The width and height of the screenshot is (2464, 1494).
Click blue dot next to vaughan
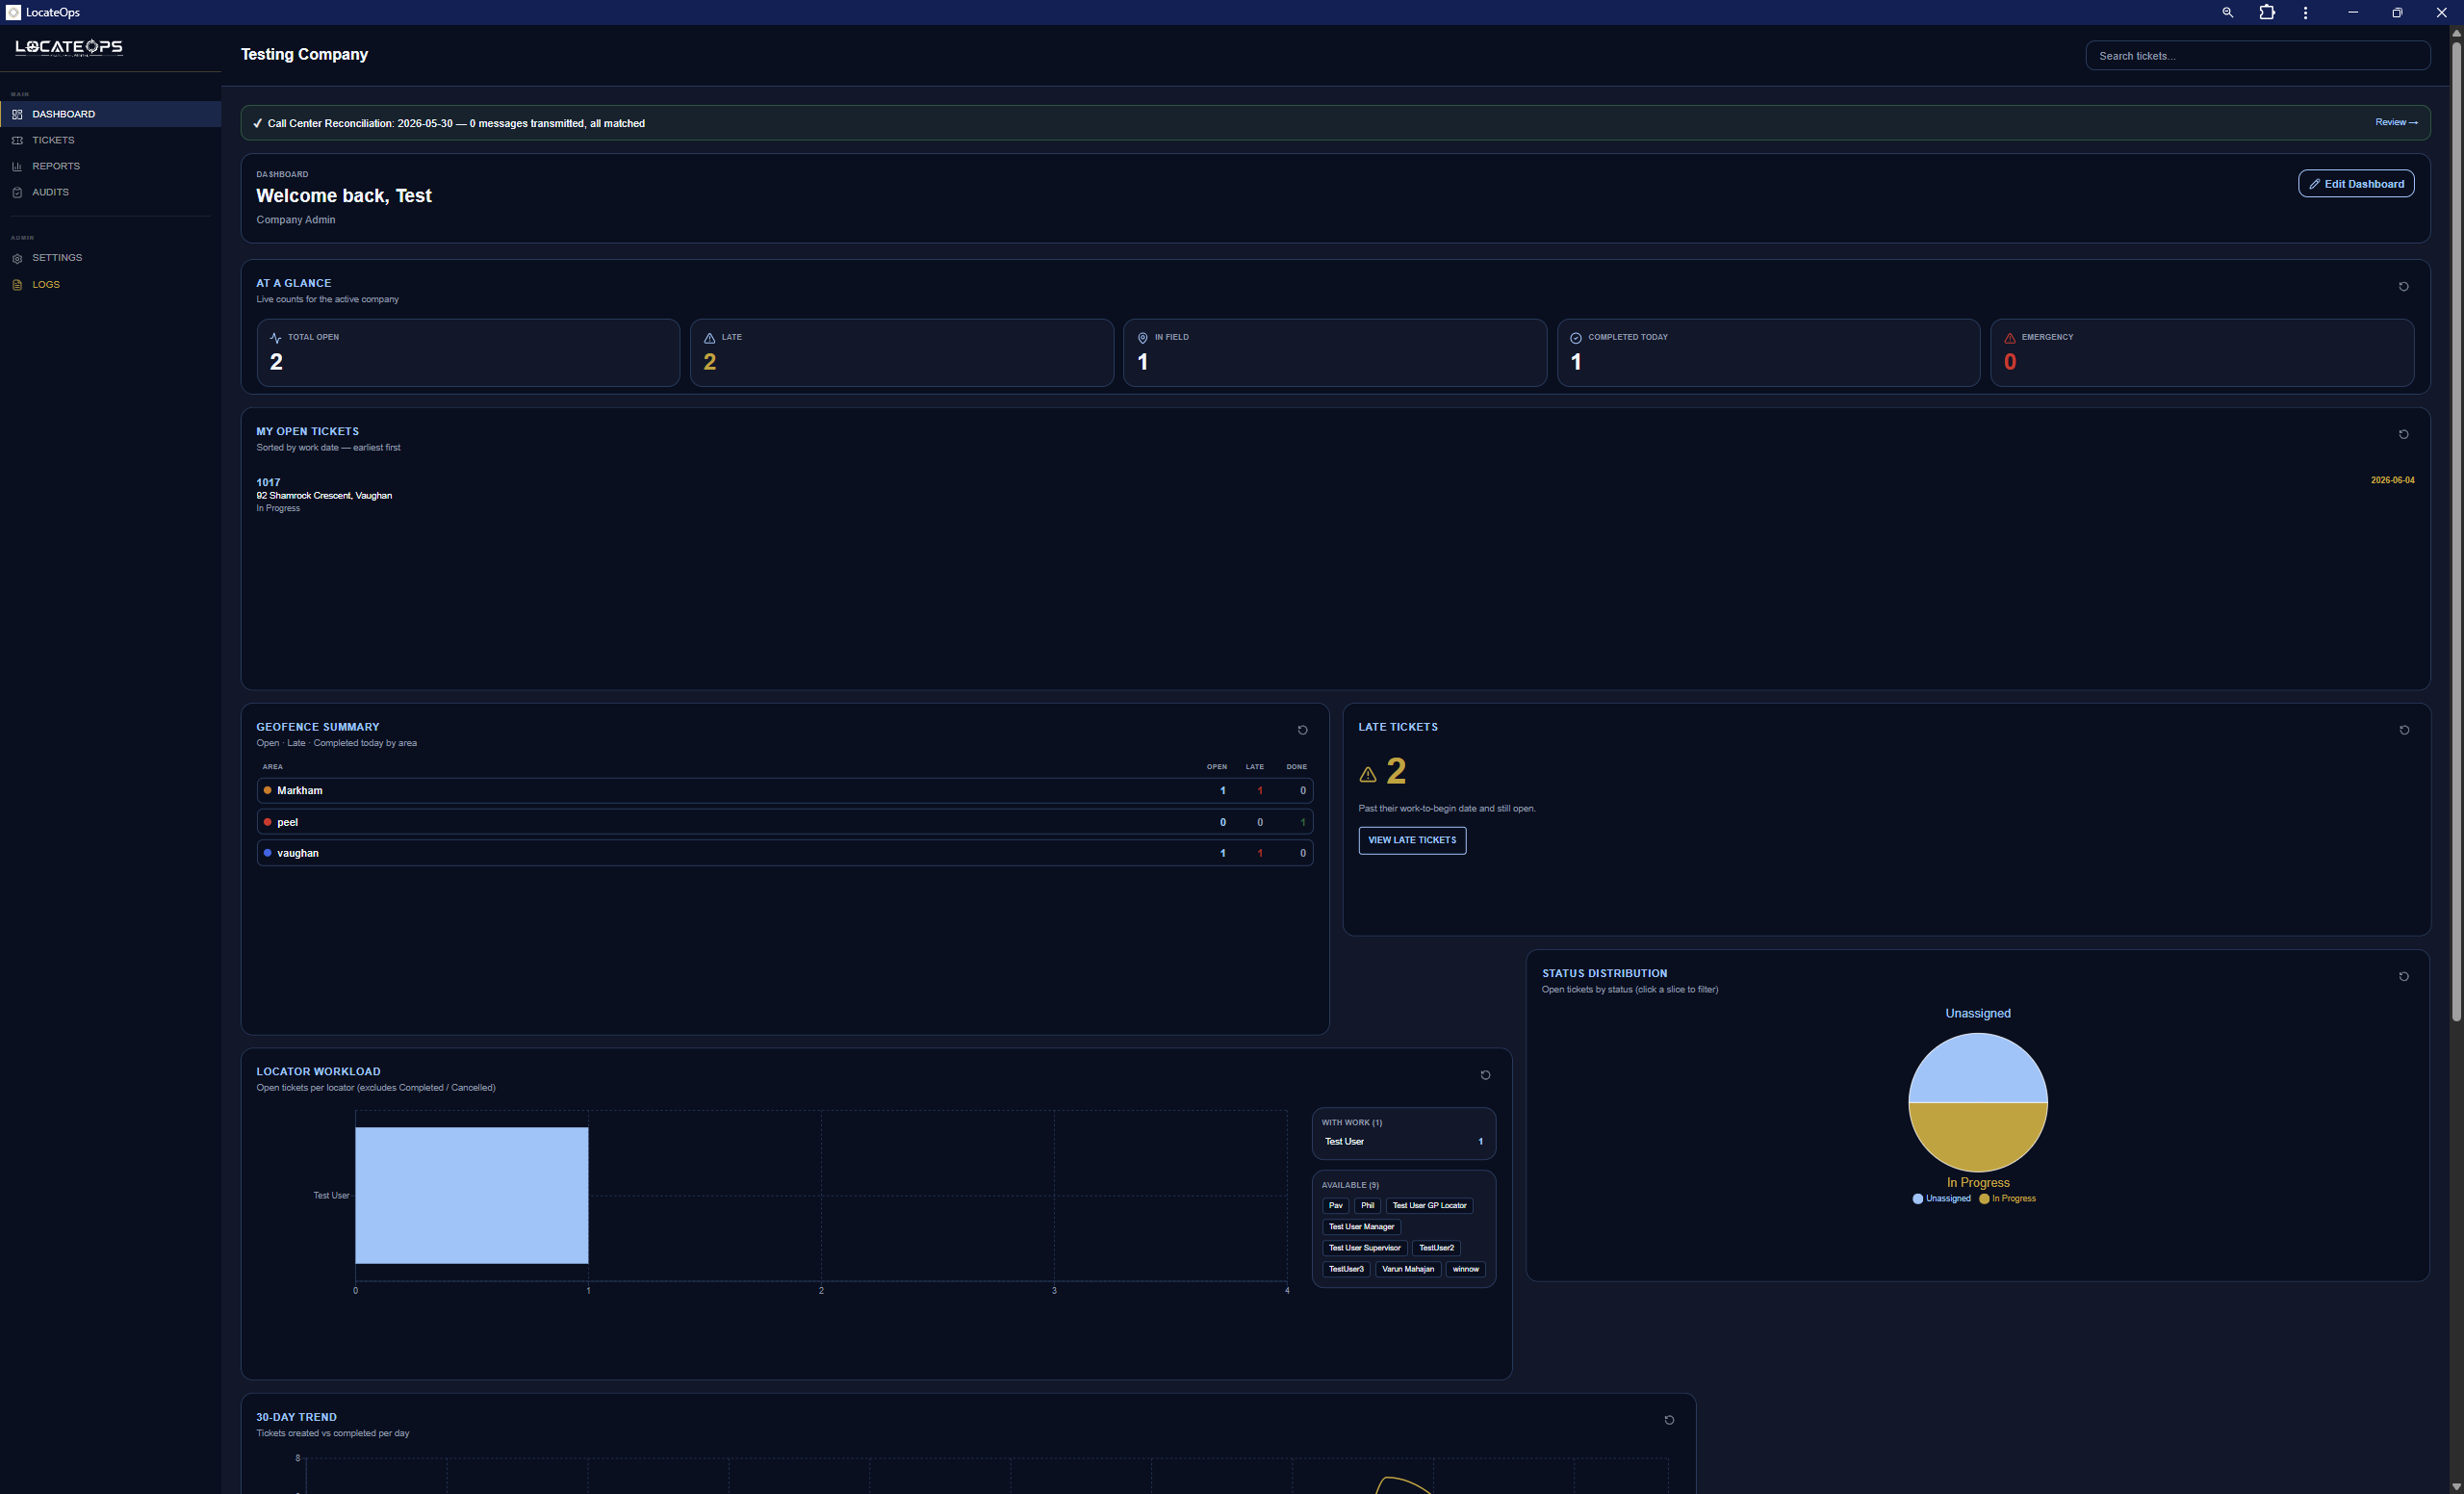[267, 853]
